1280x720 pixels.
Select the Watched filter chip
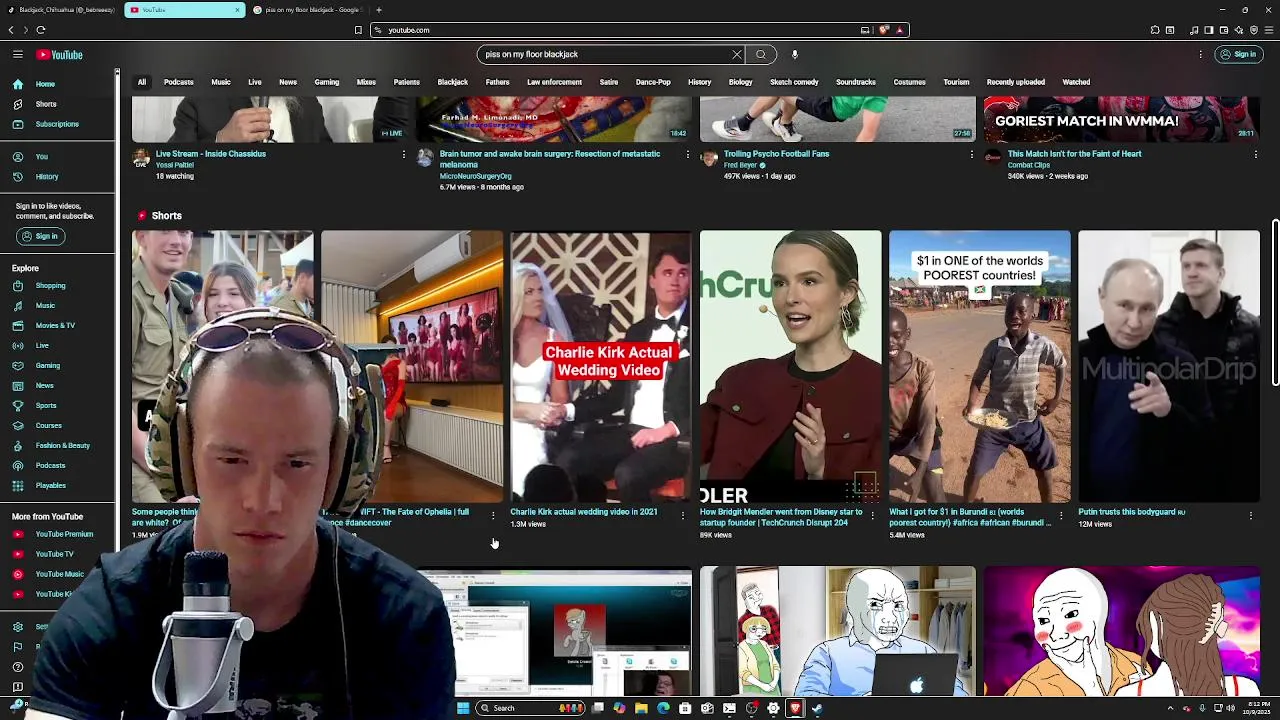(x=1076, y=82)
